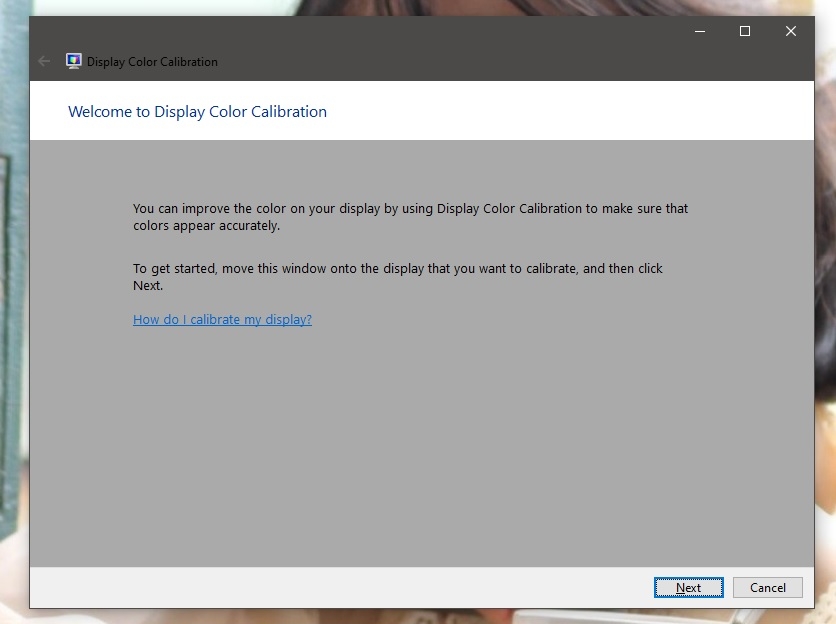This screenshot has width=836, height=624.
Task: Click the 'Display Color Calibration' title text
Action: [x=152, y=62]
